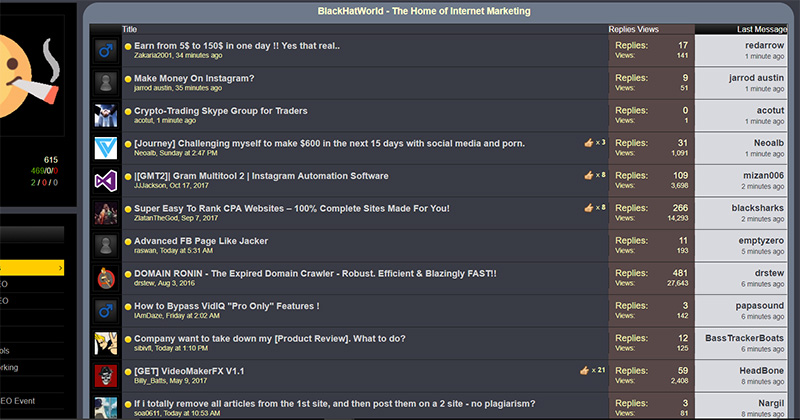
Task: Click thread starter name ZlatanTheGod
Action: 156,218
